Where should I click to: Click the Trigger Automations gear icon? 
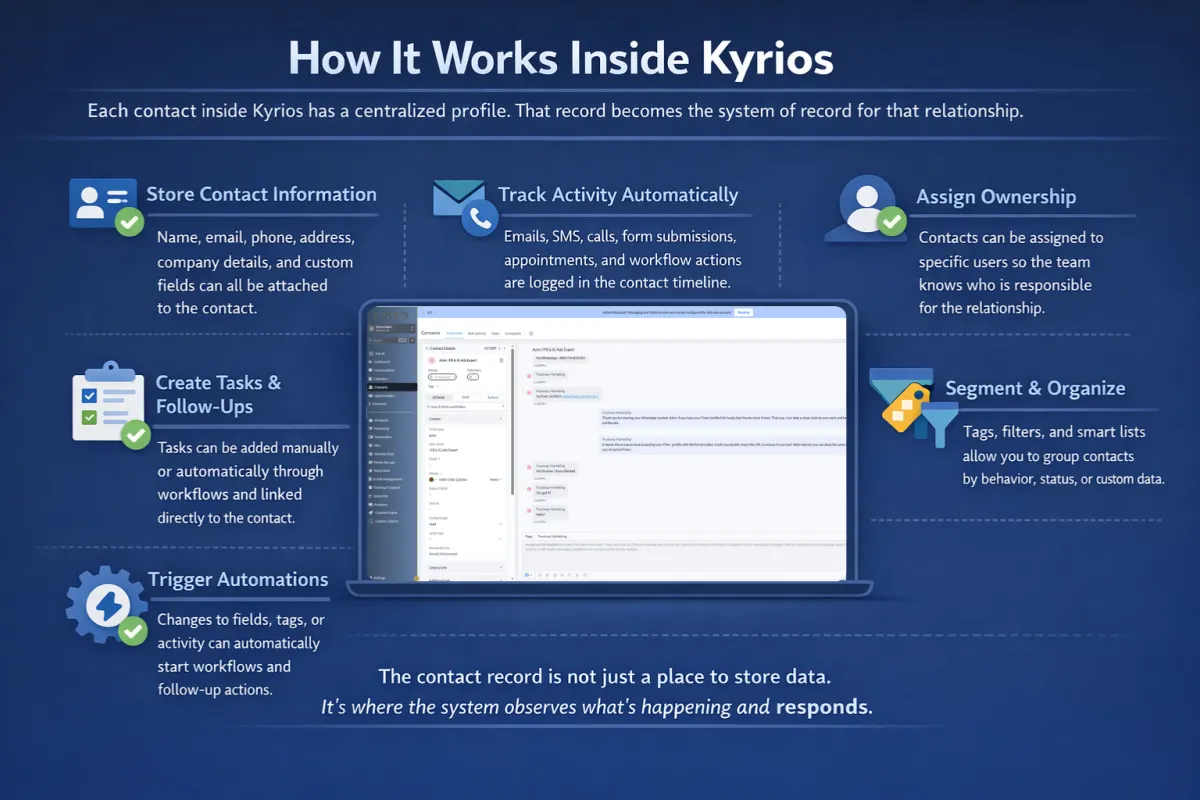click(106, 604)
